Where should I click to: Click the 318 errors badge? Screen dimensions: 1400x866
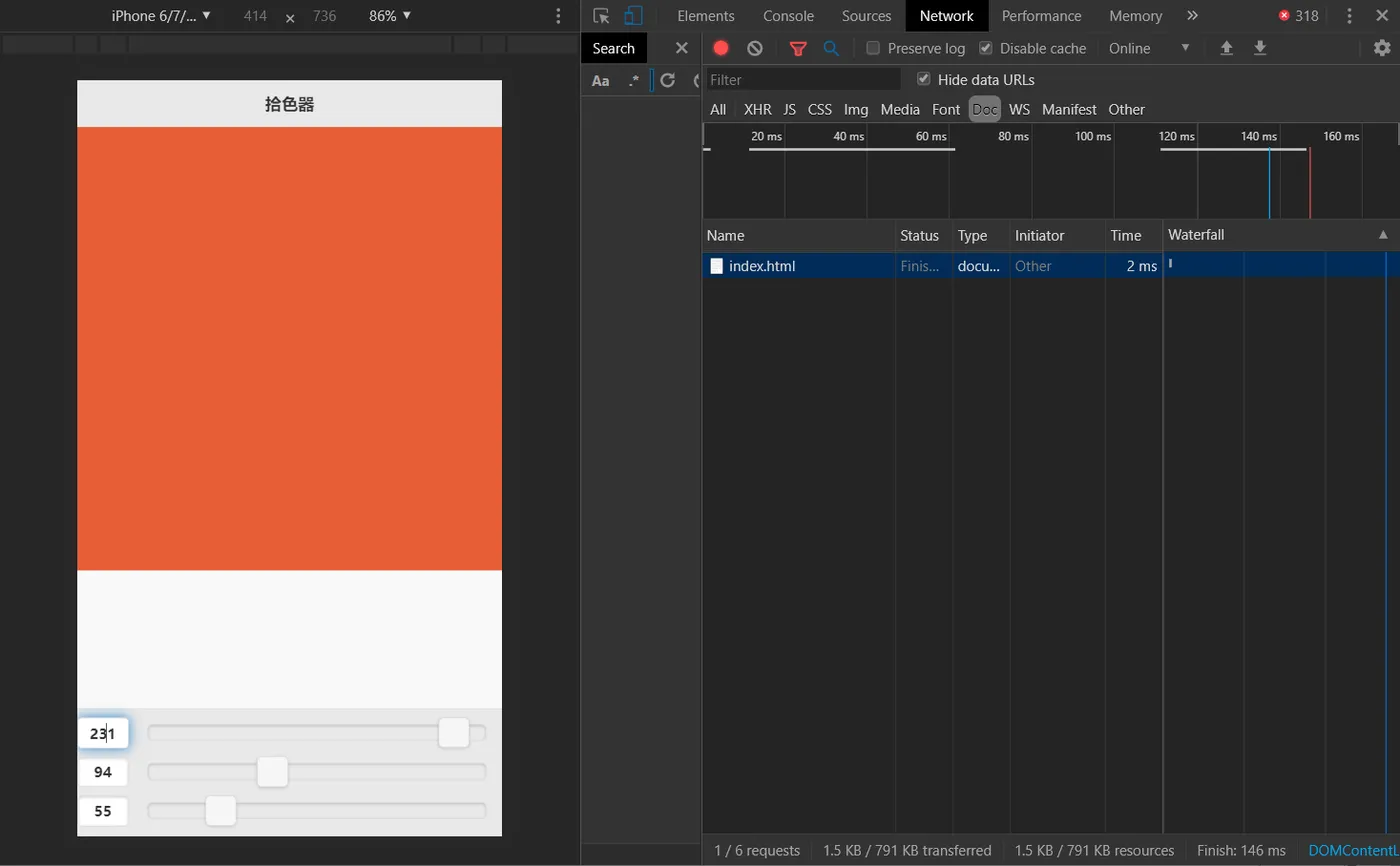coord(1298,16)
